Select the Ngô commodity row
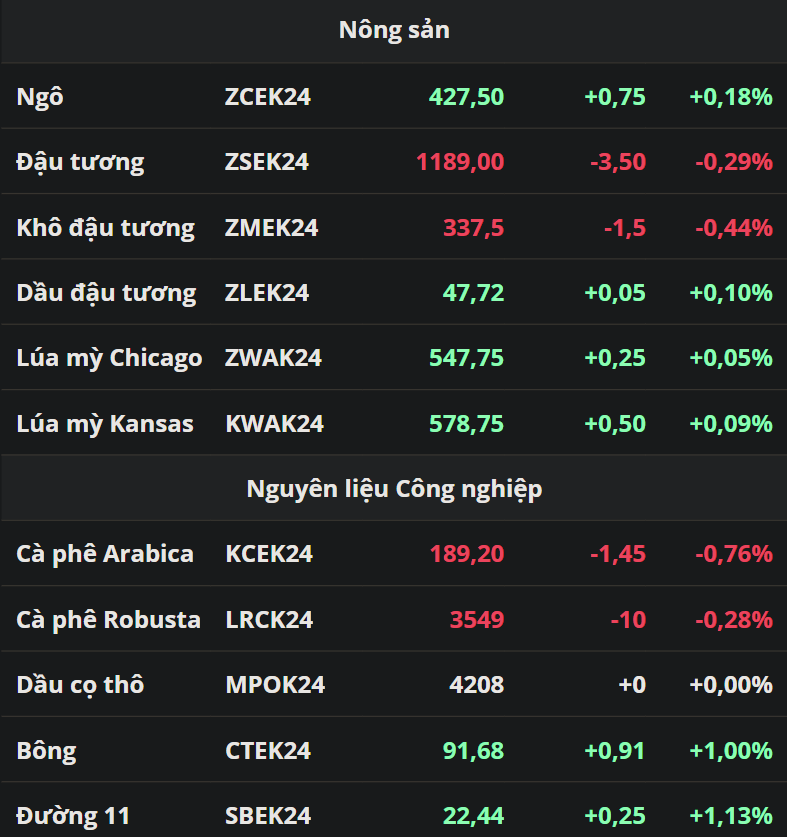 (394, 97)
